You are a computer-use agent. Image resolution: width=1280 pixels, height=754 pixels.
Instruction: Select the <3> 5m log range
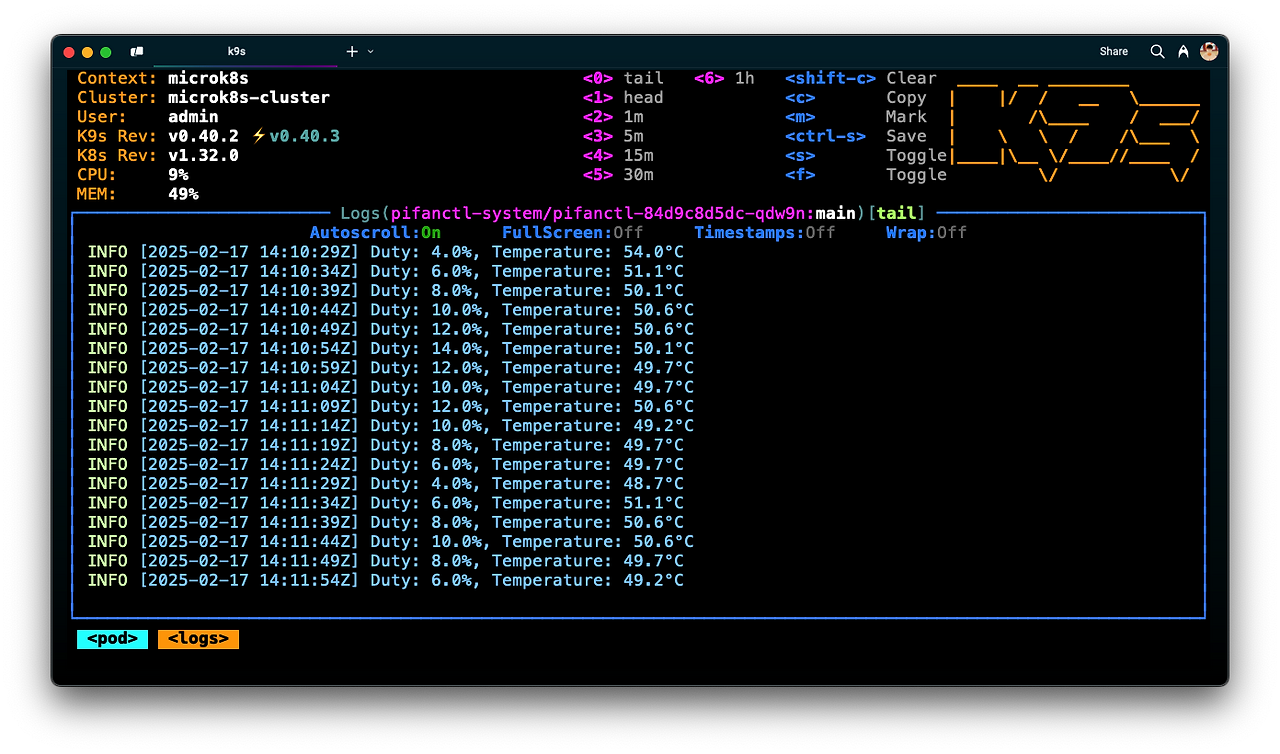613,136
